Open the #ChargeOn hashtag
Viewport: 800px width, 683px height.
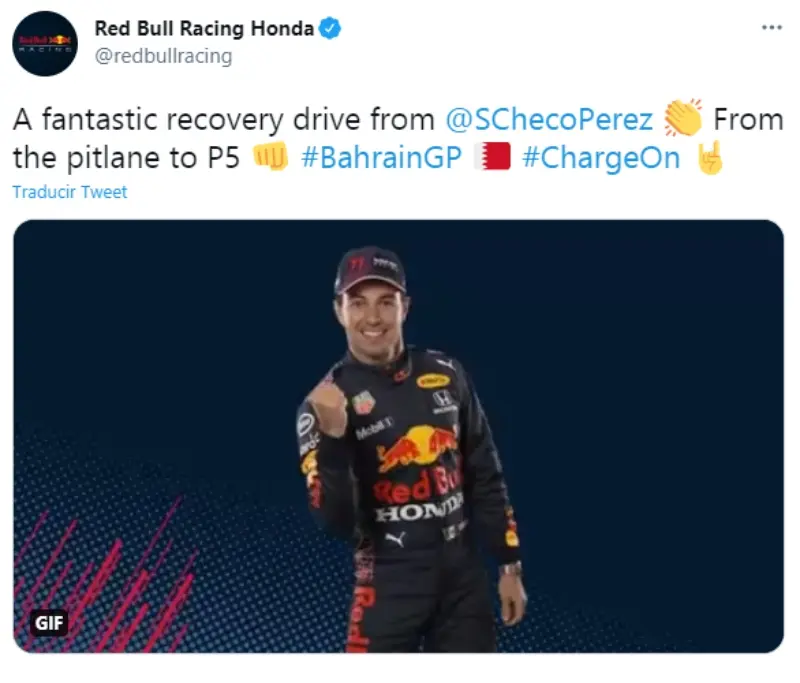601,158
